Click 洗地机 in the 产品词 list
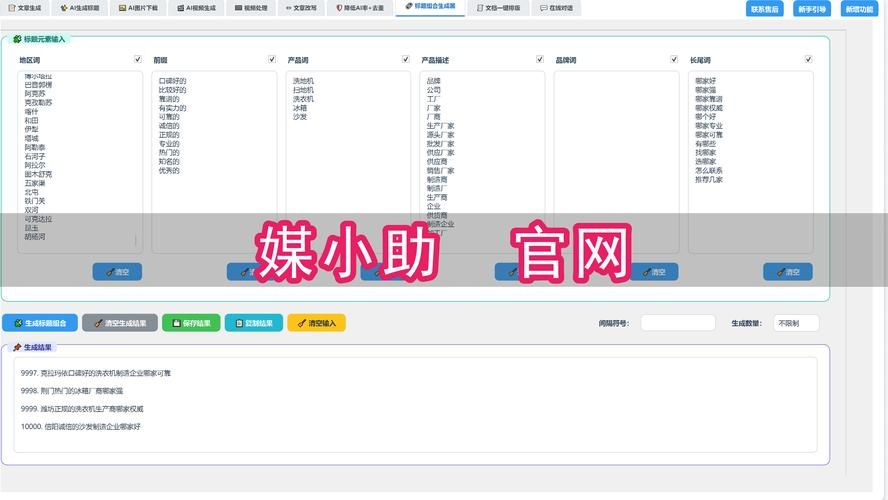This screenshot has width=888, height=500. 303,81
